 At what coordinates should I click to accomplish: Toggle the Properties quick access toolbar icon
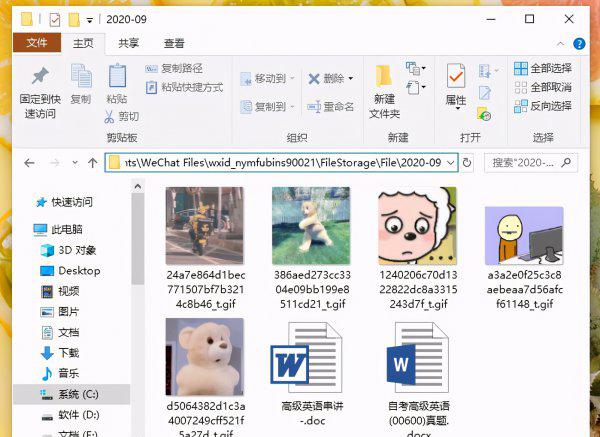coord(55,20)
